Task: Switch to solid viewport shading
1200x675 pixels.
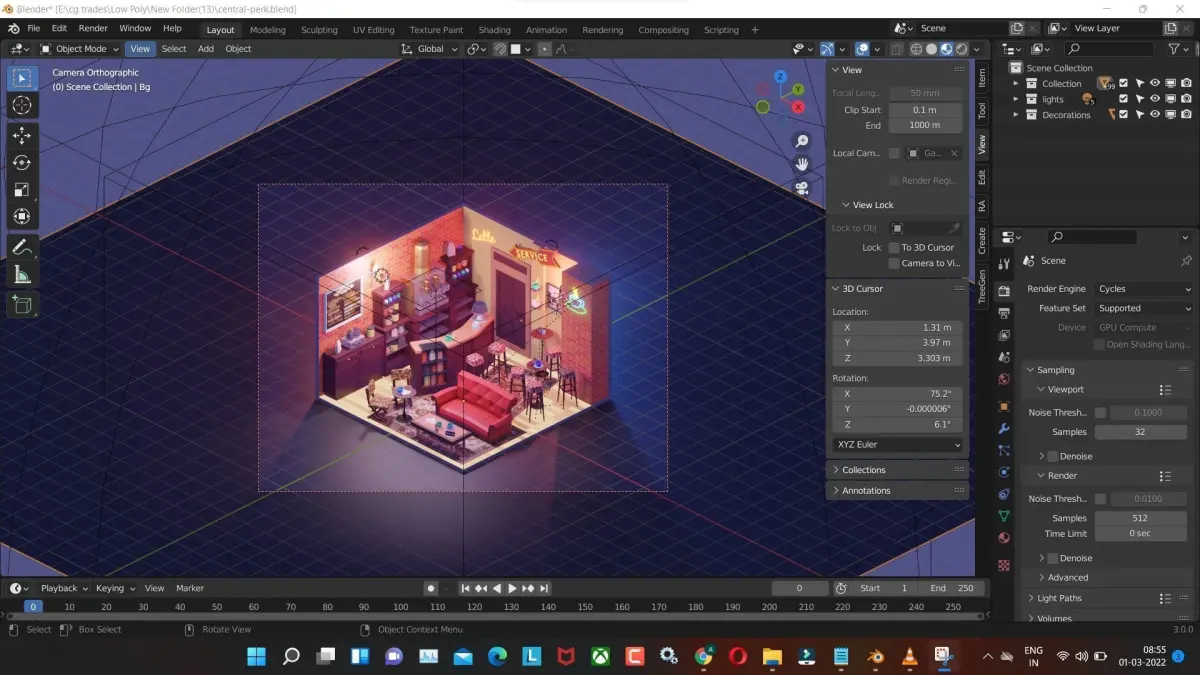Action: click(x=931, y=49)
